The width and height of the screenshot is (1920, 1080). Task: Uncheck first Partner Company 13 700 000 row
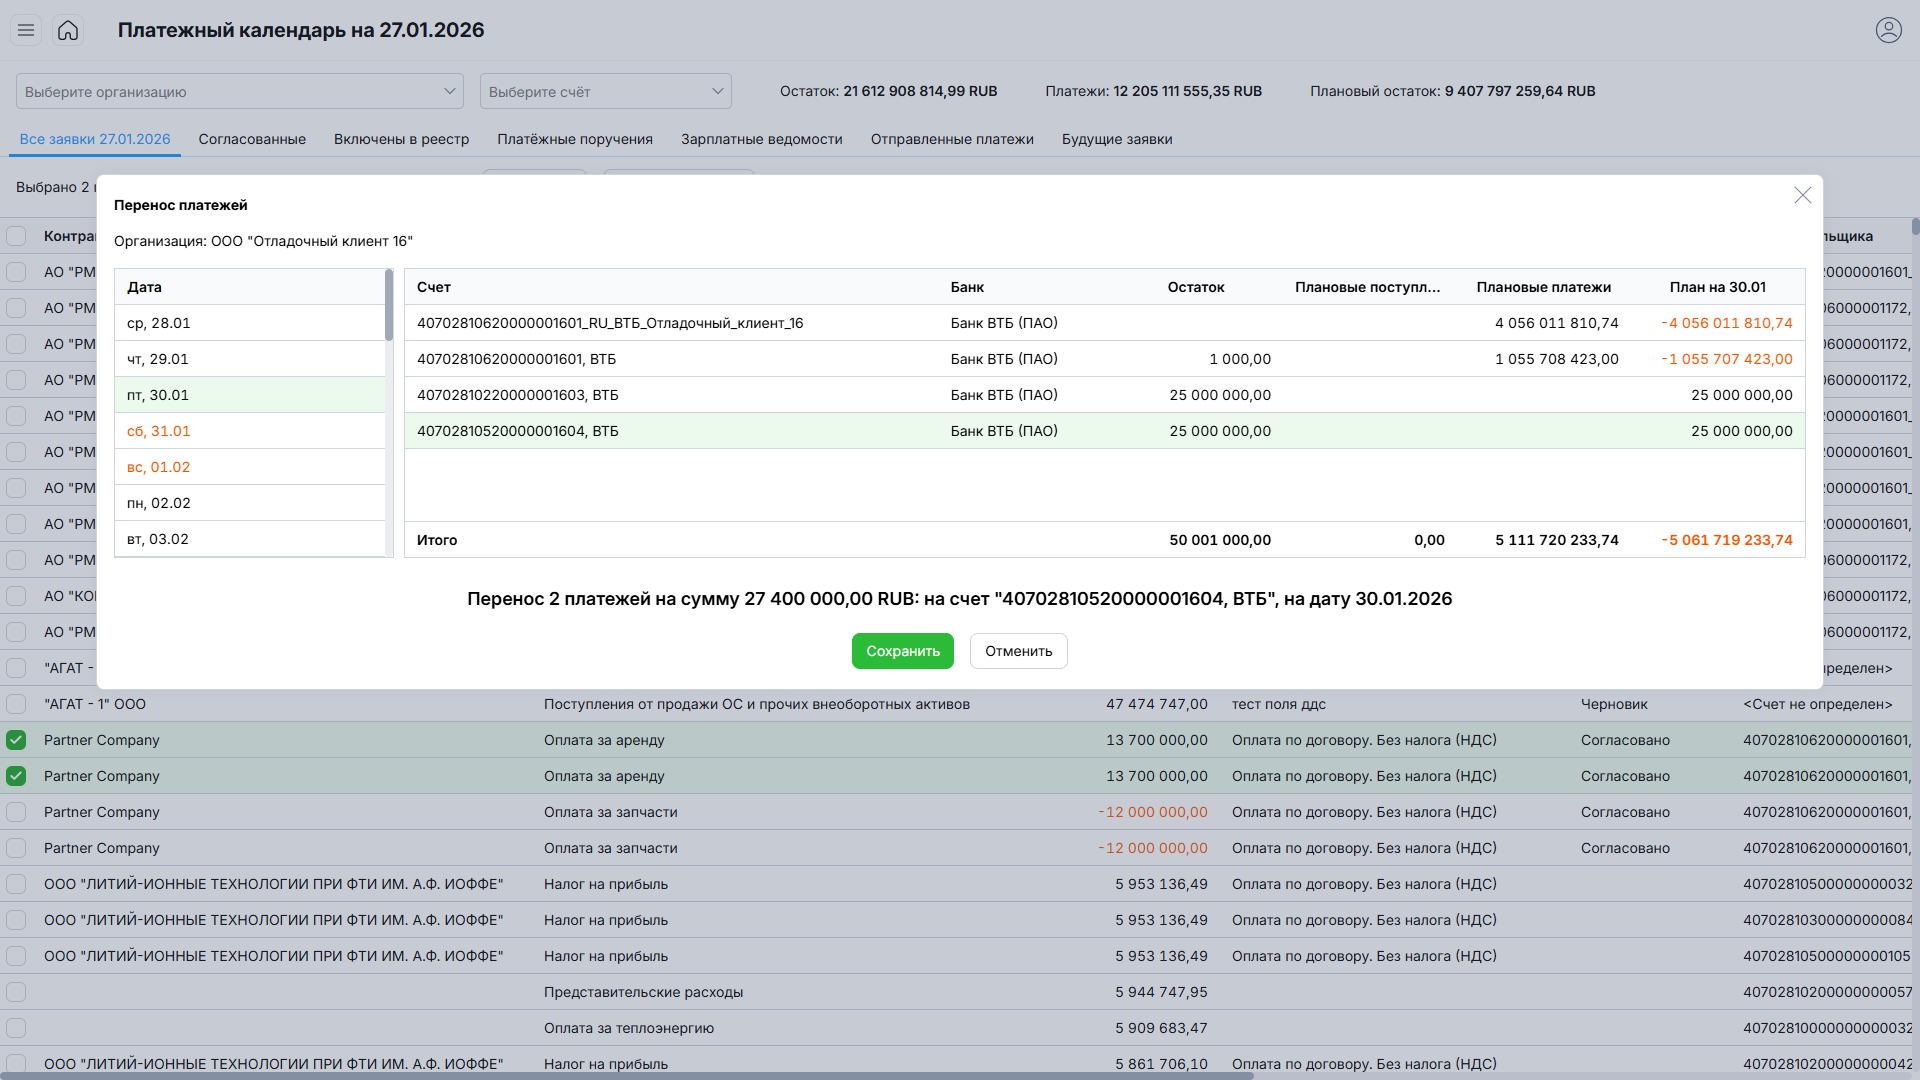click(16, 740)
